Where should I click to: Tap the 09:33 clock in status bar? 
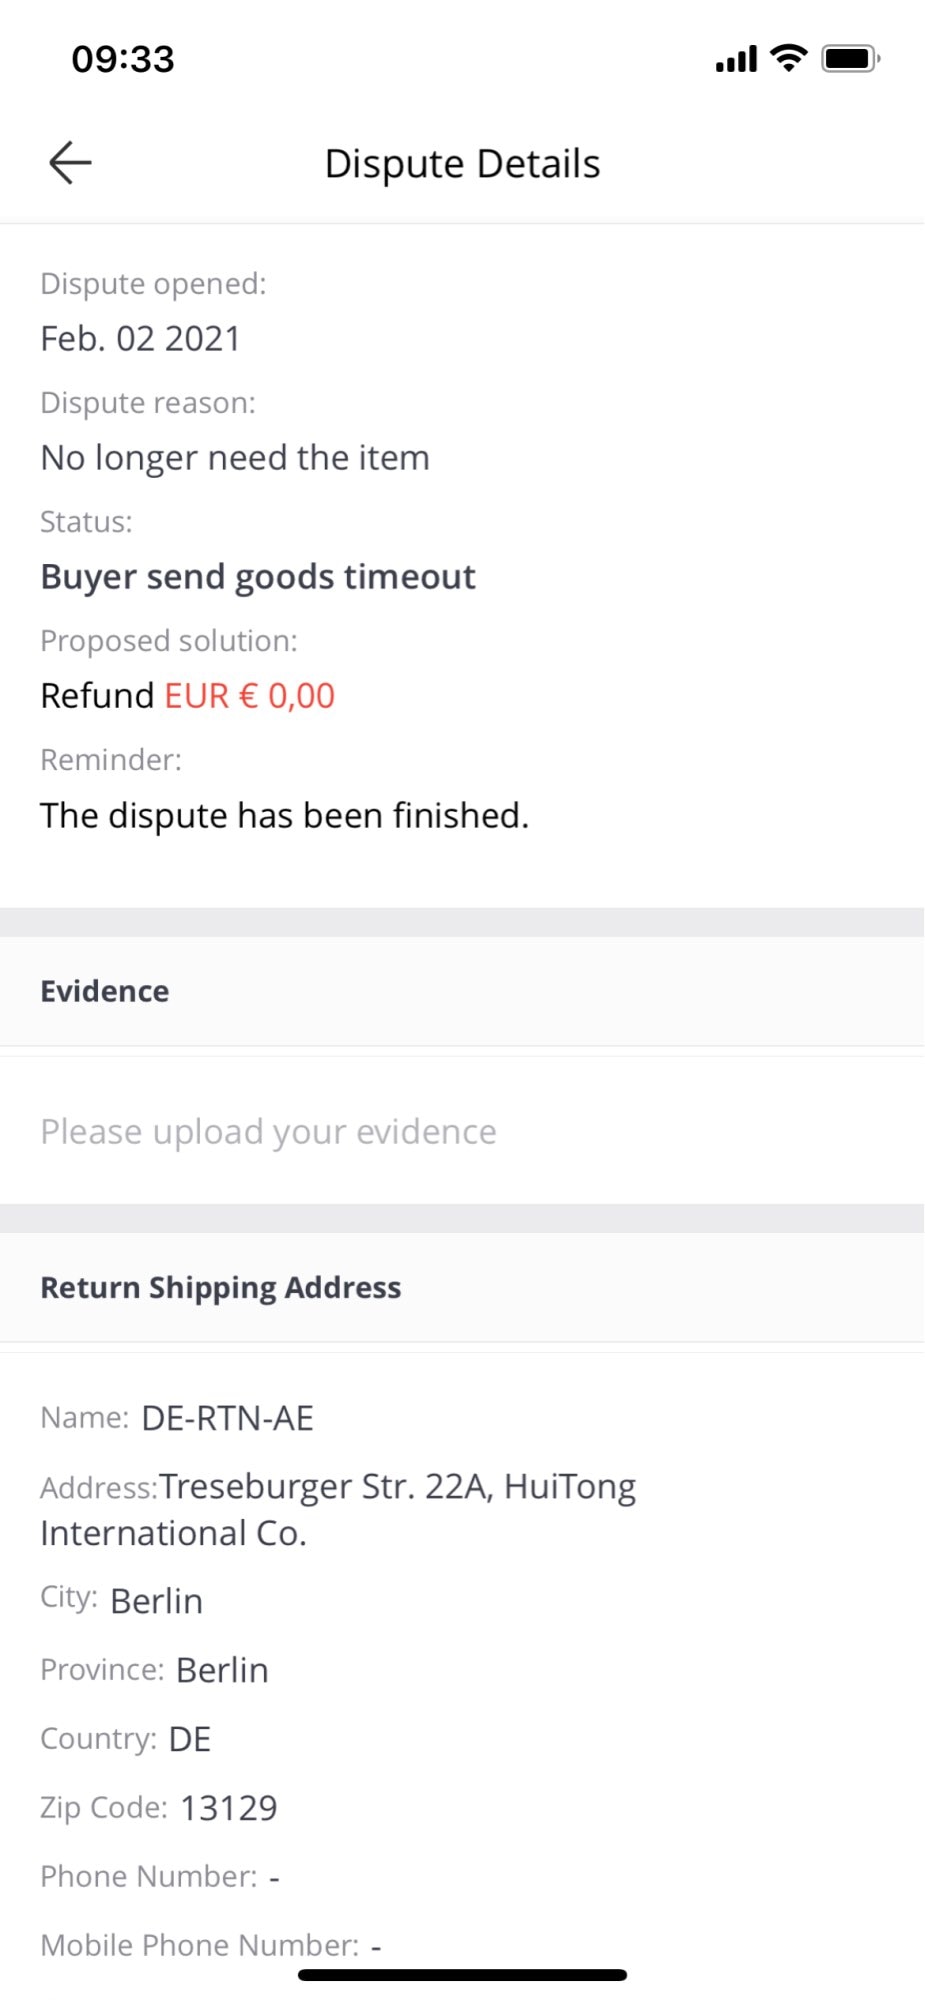pyautogui.click(x=123, y=59)
